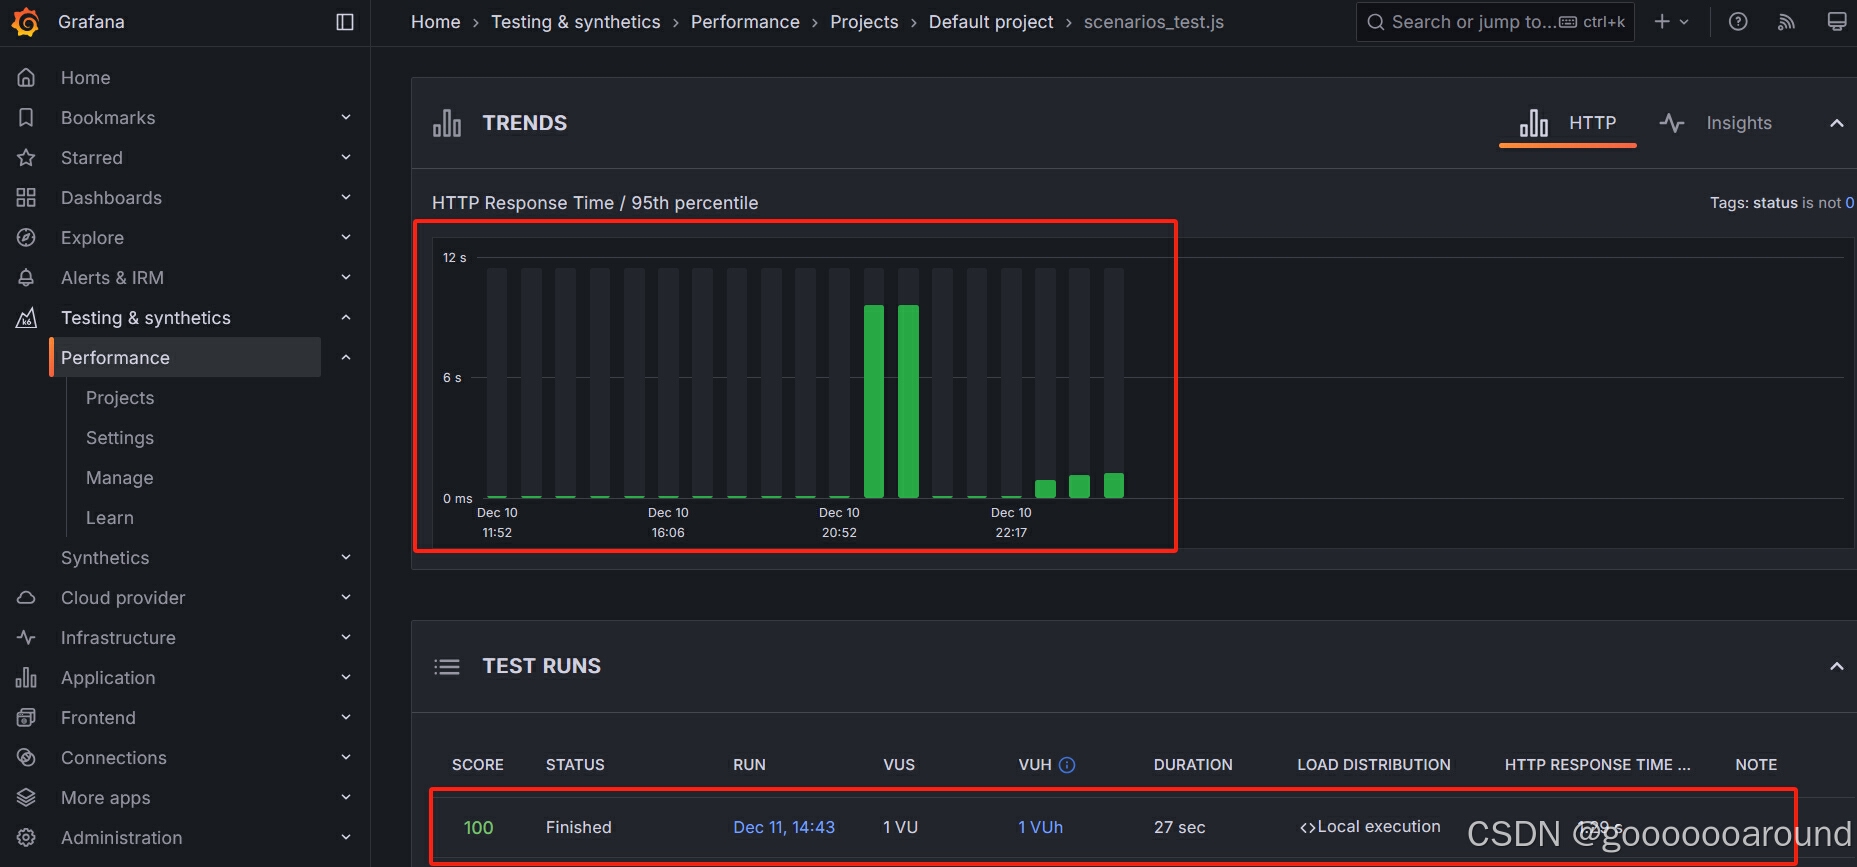This screenshot has height=867, width=1857.
Task: Expand the Application section chevron
Action: 346,677
